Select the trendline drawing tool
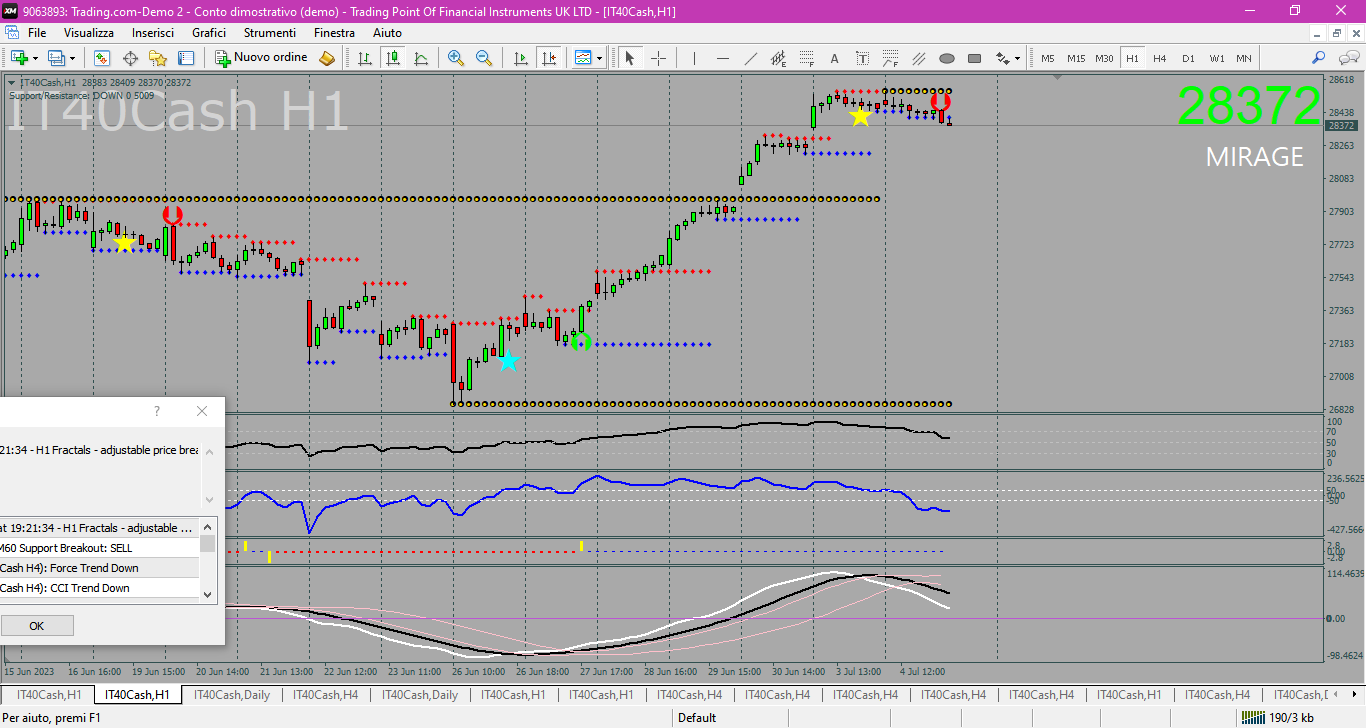Screen dimensions: 1366x728 (750, 58)
